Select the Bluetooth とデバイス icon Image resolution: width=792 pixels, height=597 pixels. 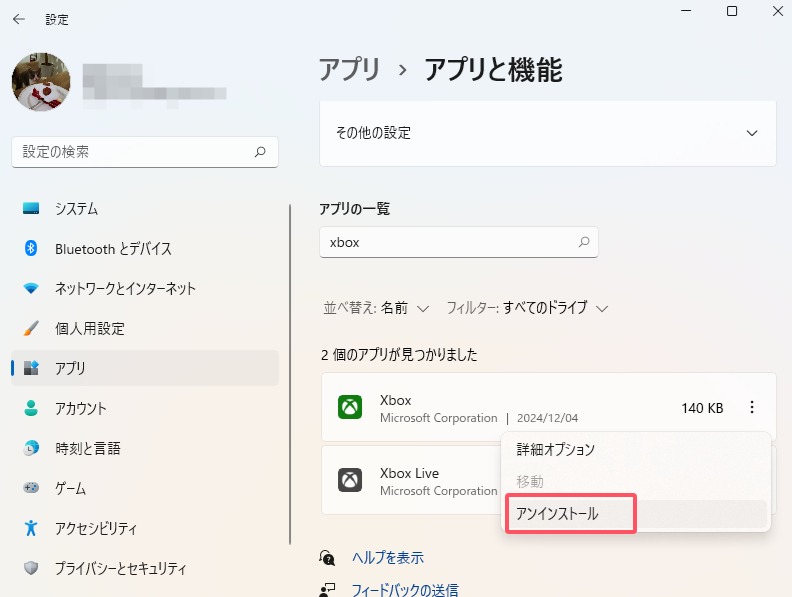[31, 248]
